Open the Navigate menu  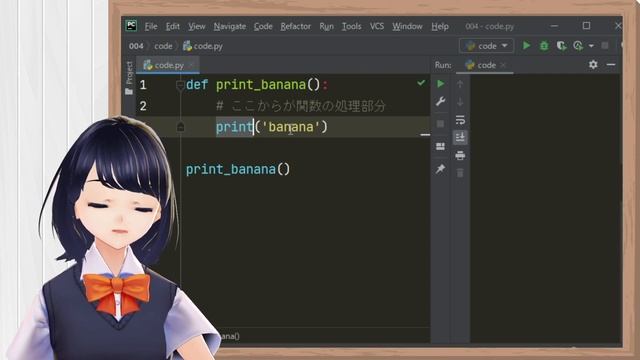tap(230, 27)
